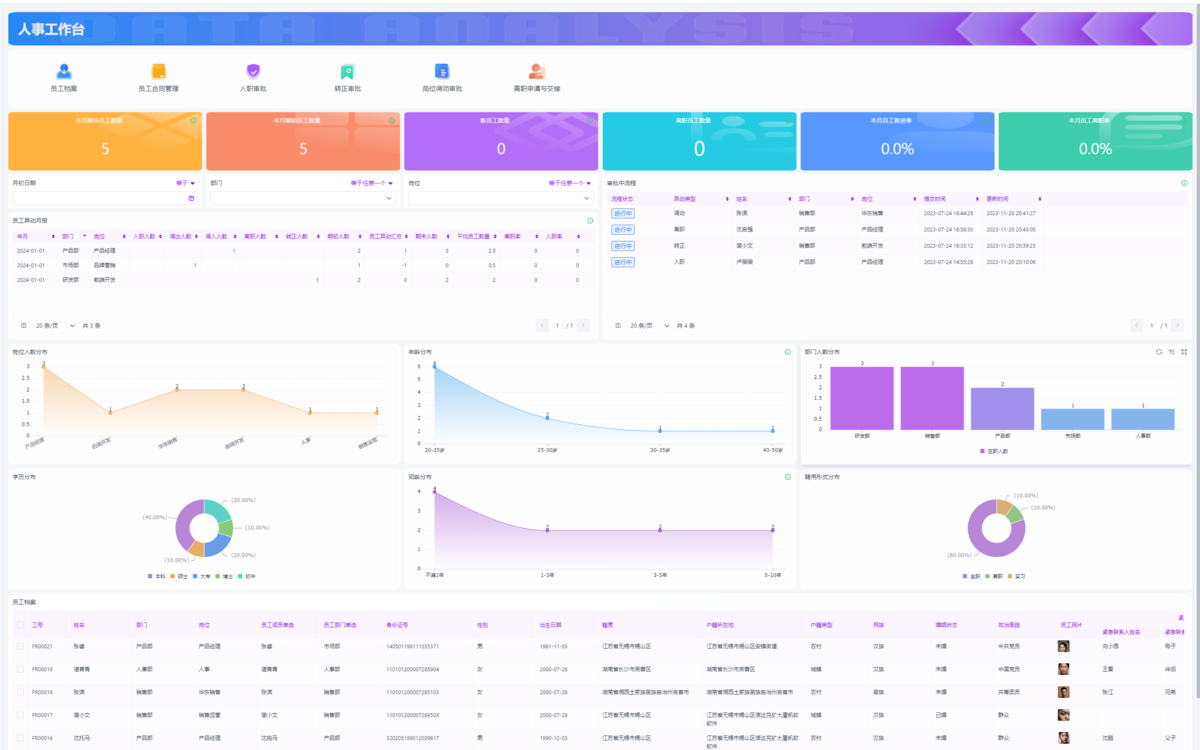Click 进行中 status tag for 张滨
1200x750 pixels.
[x=623, y=213]
